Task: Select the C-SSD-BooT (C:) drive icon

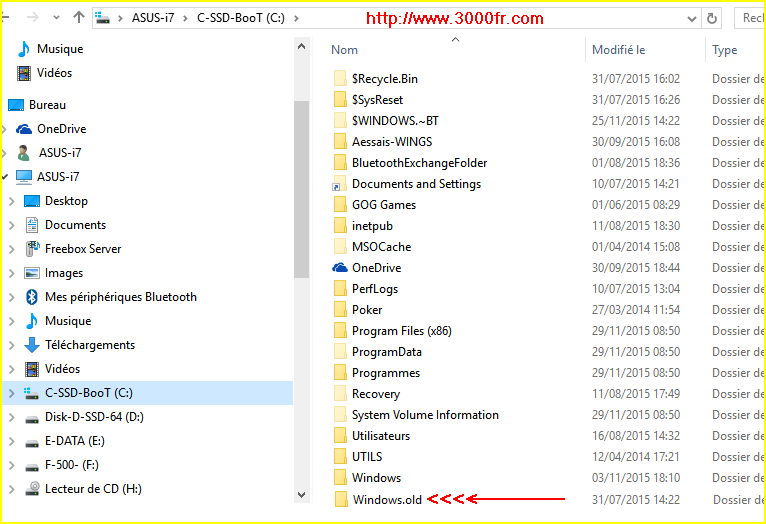Action: 32,393
